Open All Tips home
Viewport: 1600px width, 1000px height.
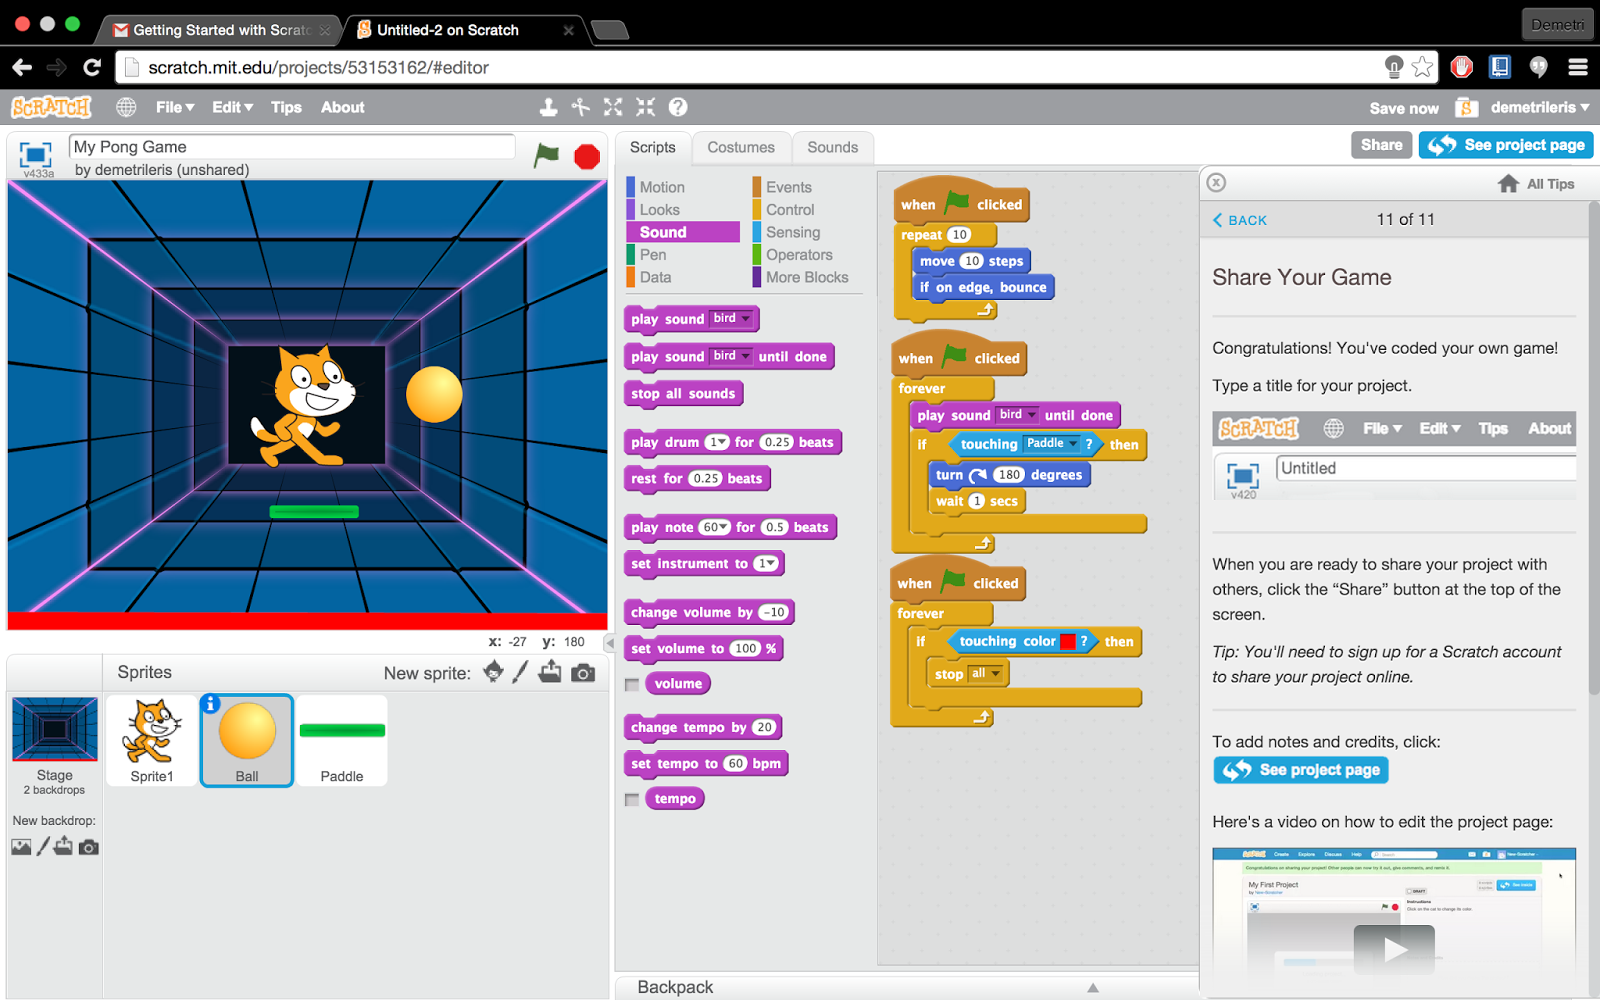pos(1536,184)
